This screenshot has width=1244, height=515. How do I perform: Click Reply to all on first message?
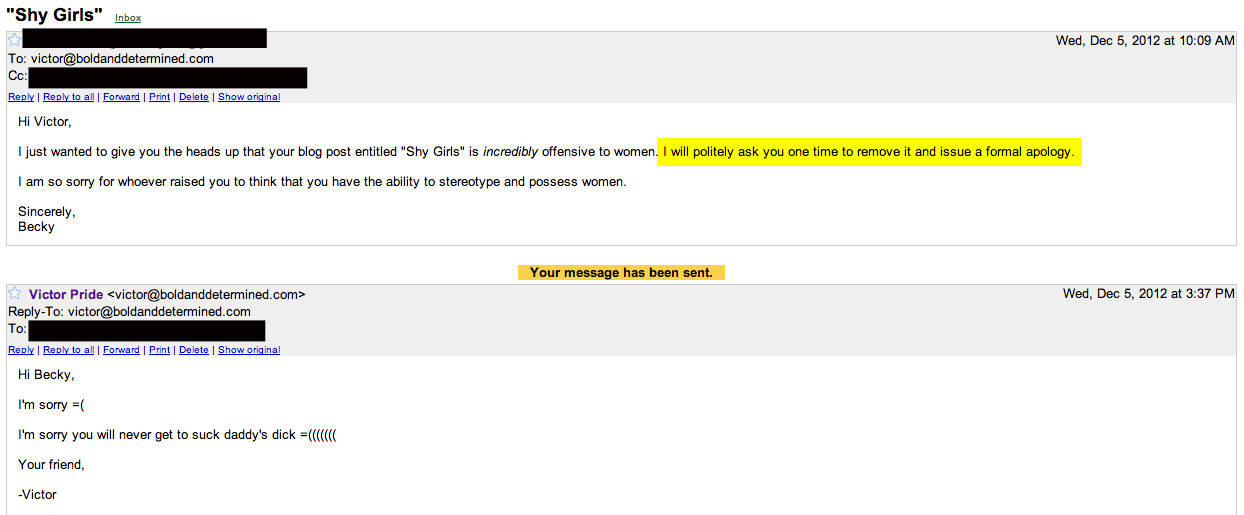(68, 97)
